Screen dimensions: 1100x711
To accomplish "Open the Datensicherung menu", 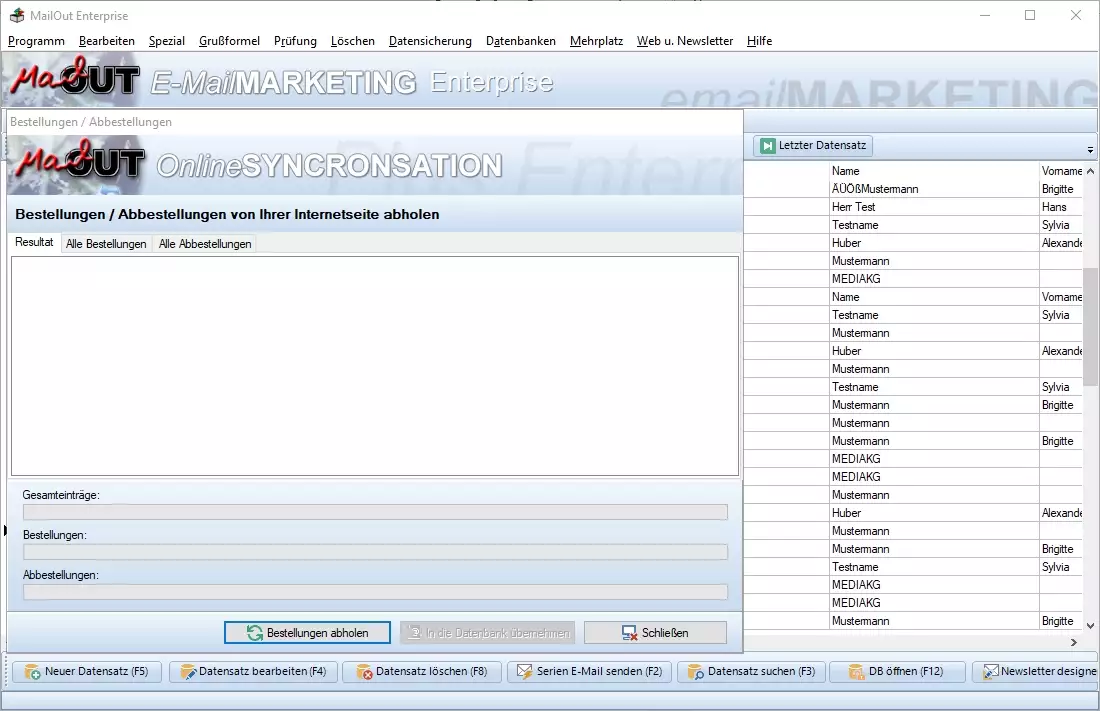I will pos(430,41).
